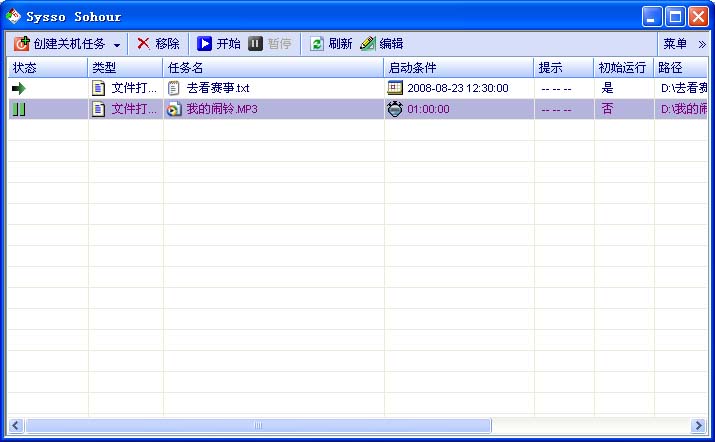This screenshot has width=715, height=442.
Task: Click the horizontal scrollbar thumb
Action: pyautogui.click(x=259, y=426)
